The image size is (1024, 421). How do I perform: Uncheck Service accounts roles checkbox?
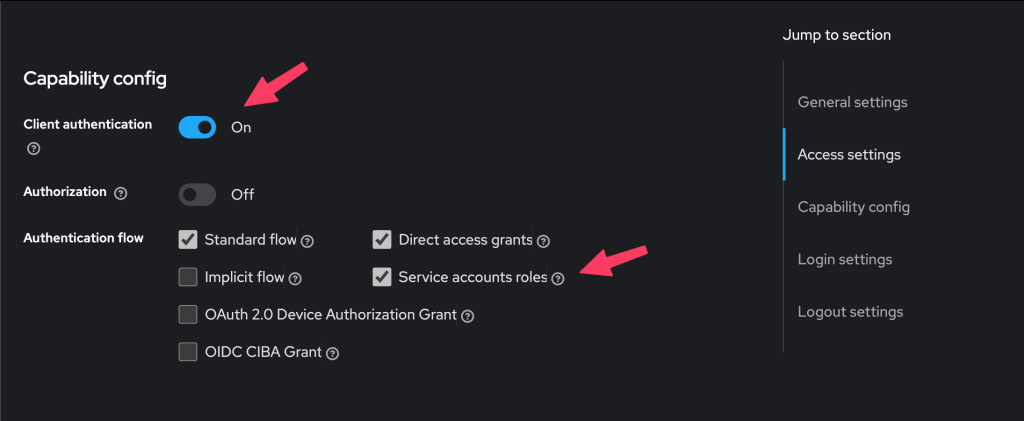pos(382,277)
